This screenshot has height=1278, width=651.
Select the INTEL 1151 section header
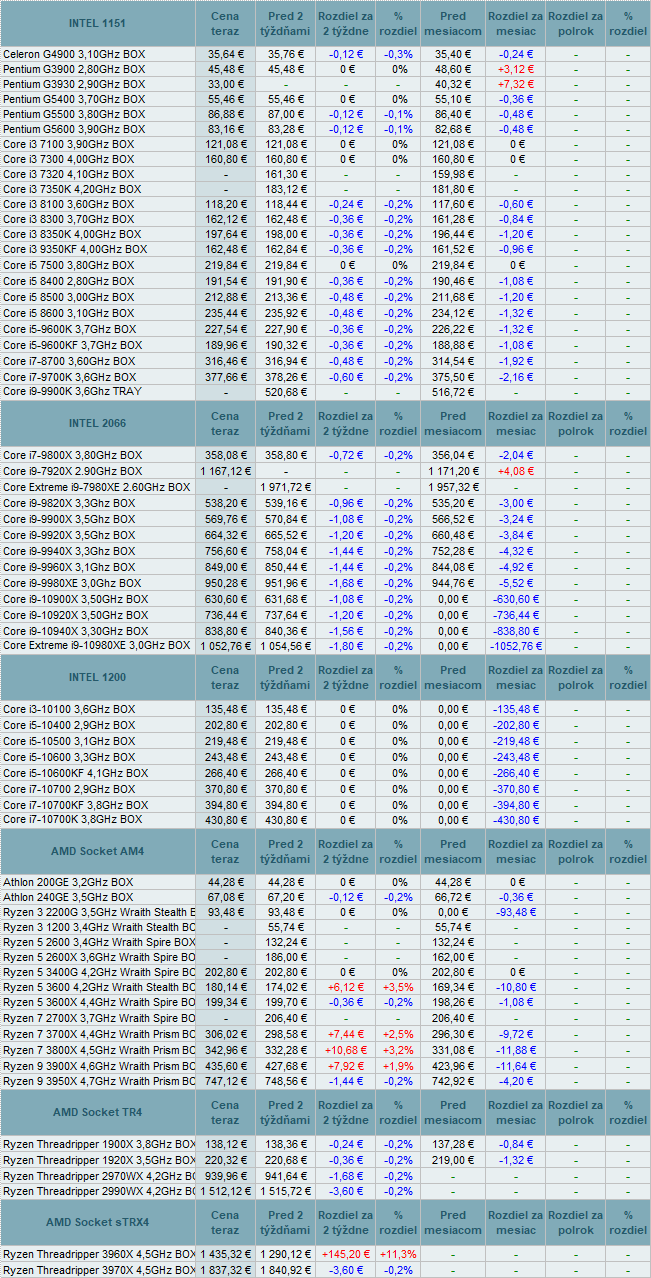click(98, 23)
